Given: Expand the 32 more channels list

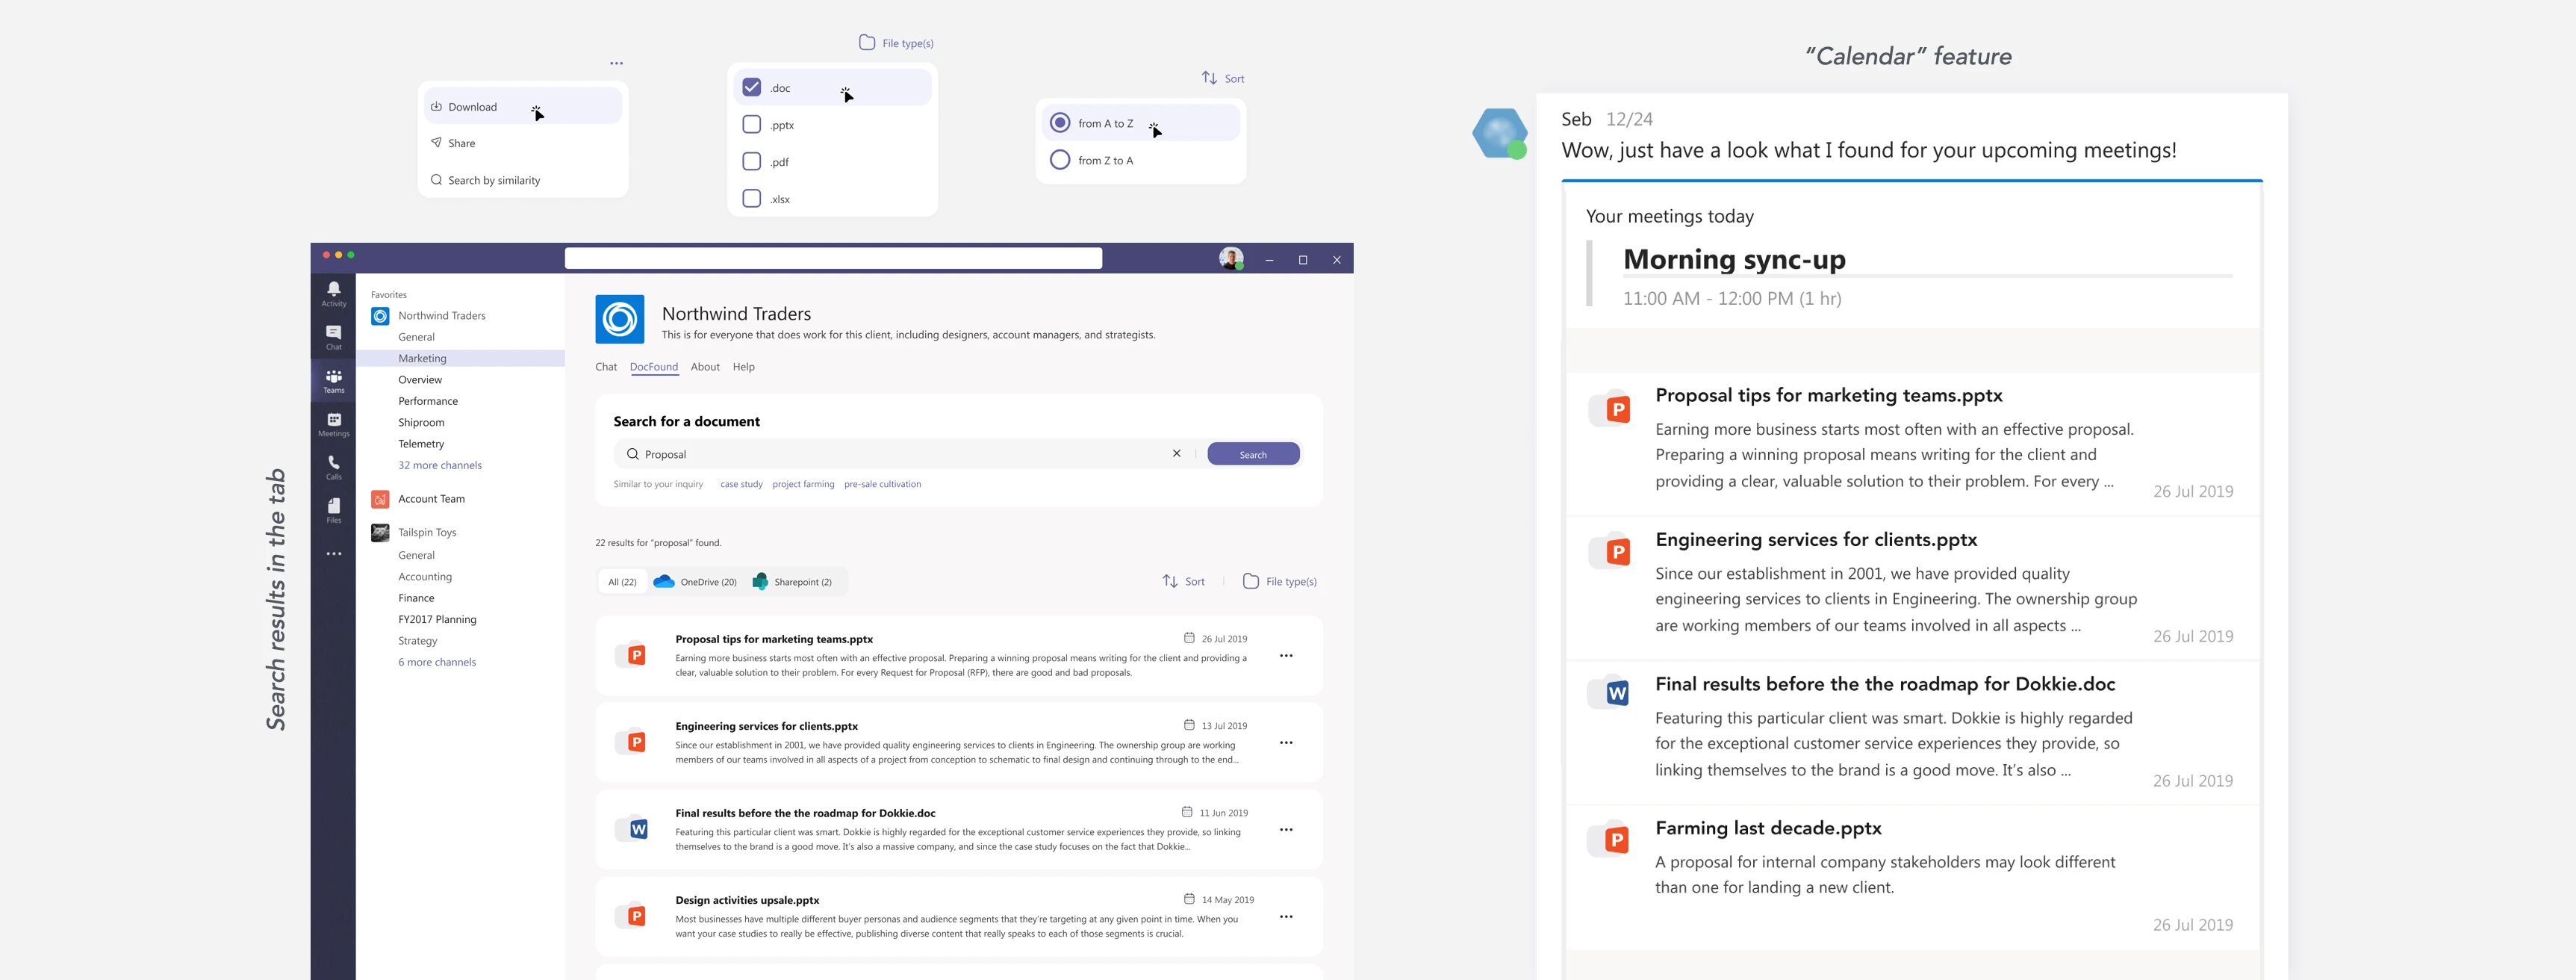Looking at the screenshot, I should pos(440,464).
